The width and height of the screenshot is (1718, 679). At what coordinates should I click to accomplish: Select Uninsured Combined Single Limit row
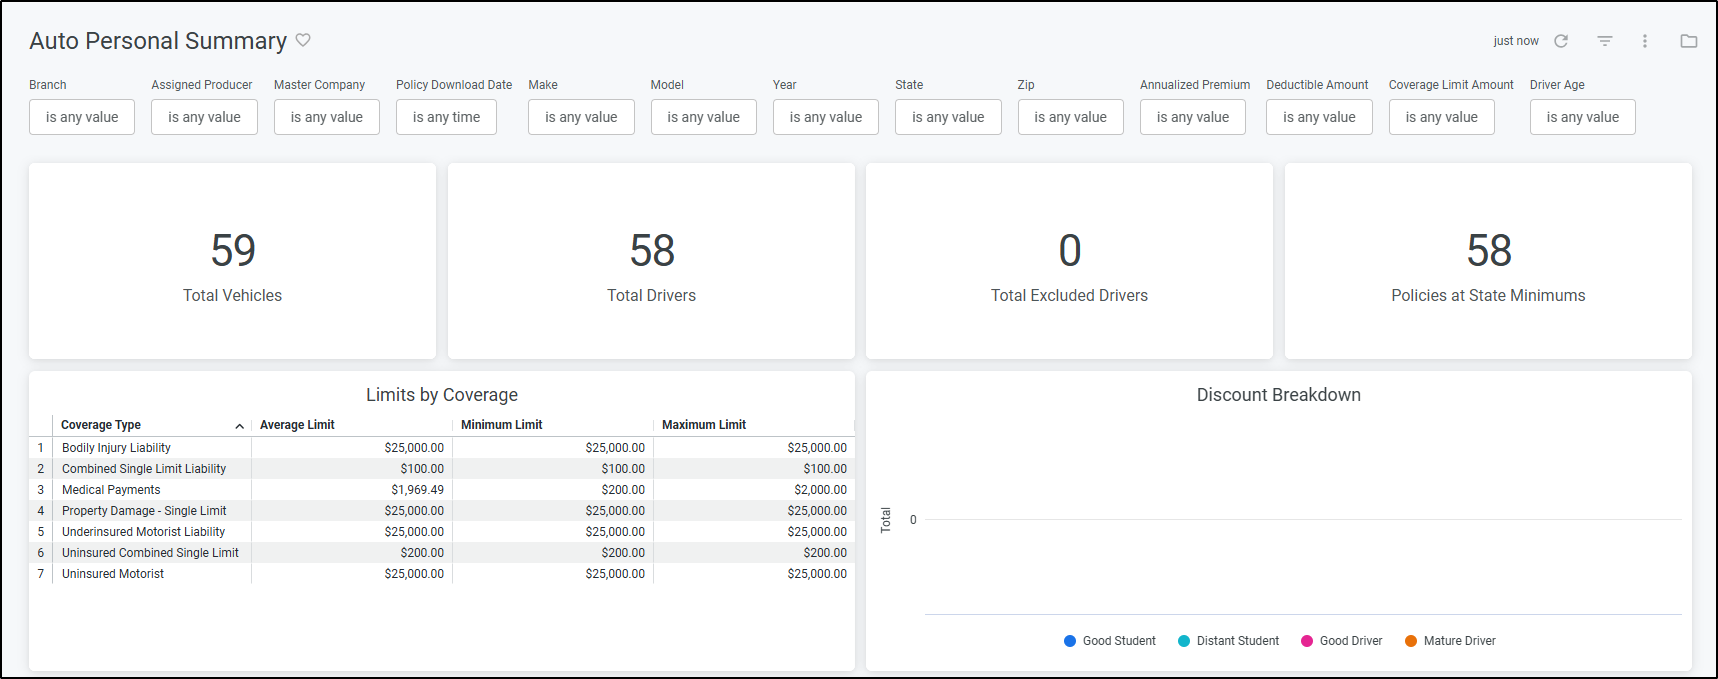tap(442, 553)
